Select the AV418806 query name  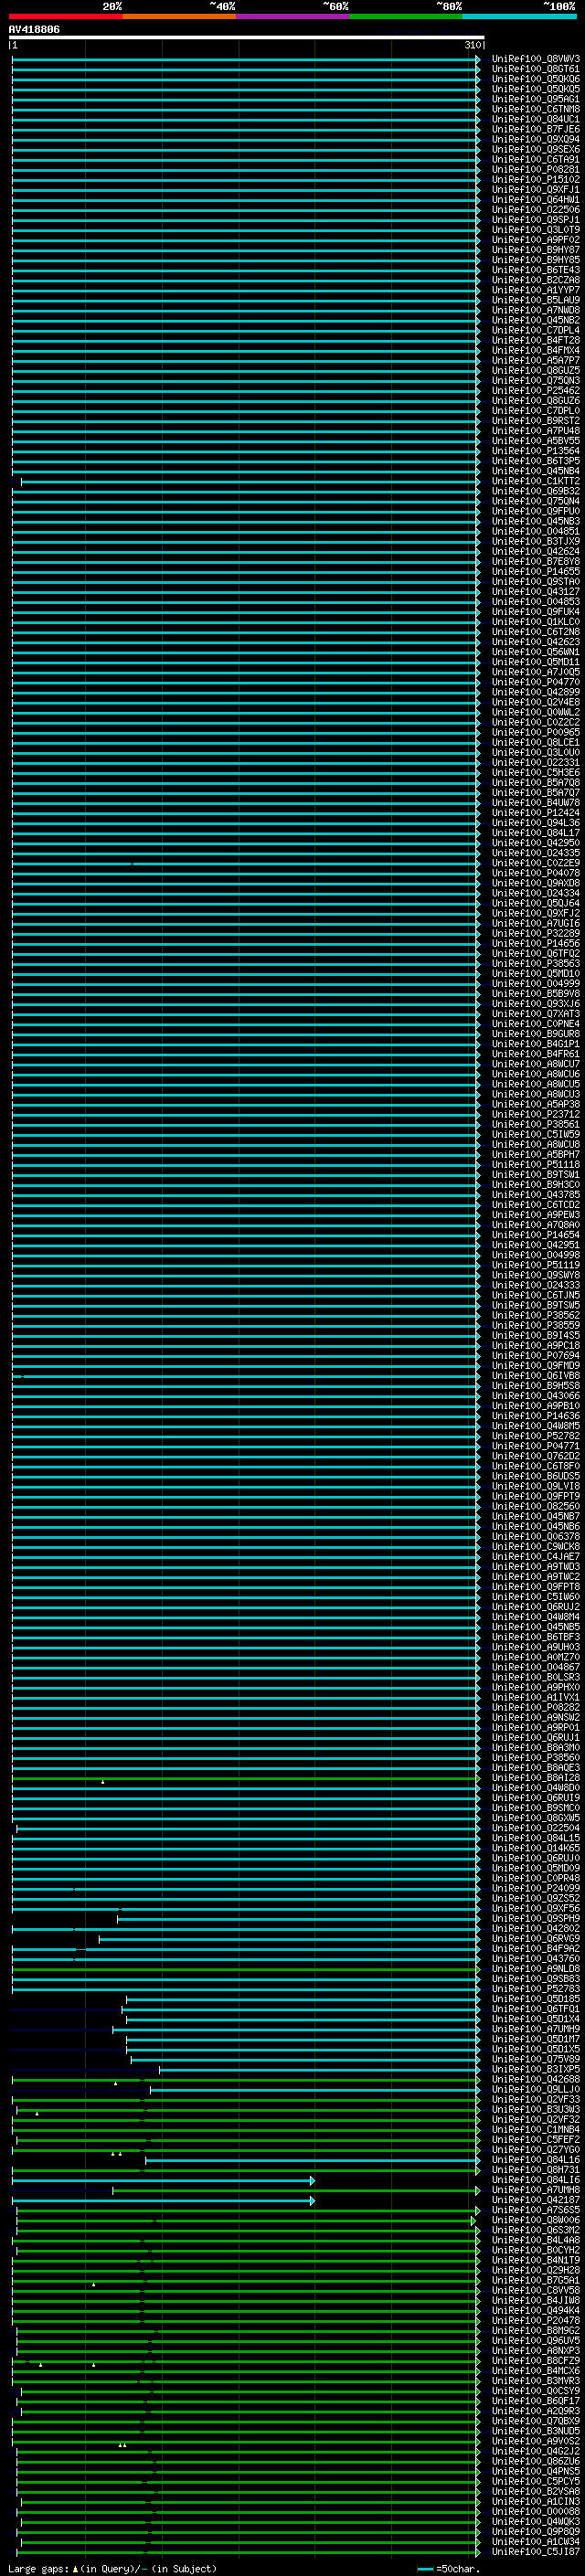[34, 30]
